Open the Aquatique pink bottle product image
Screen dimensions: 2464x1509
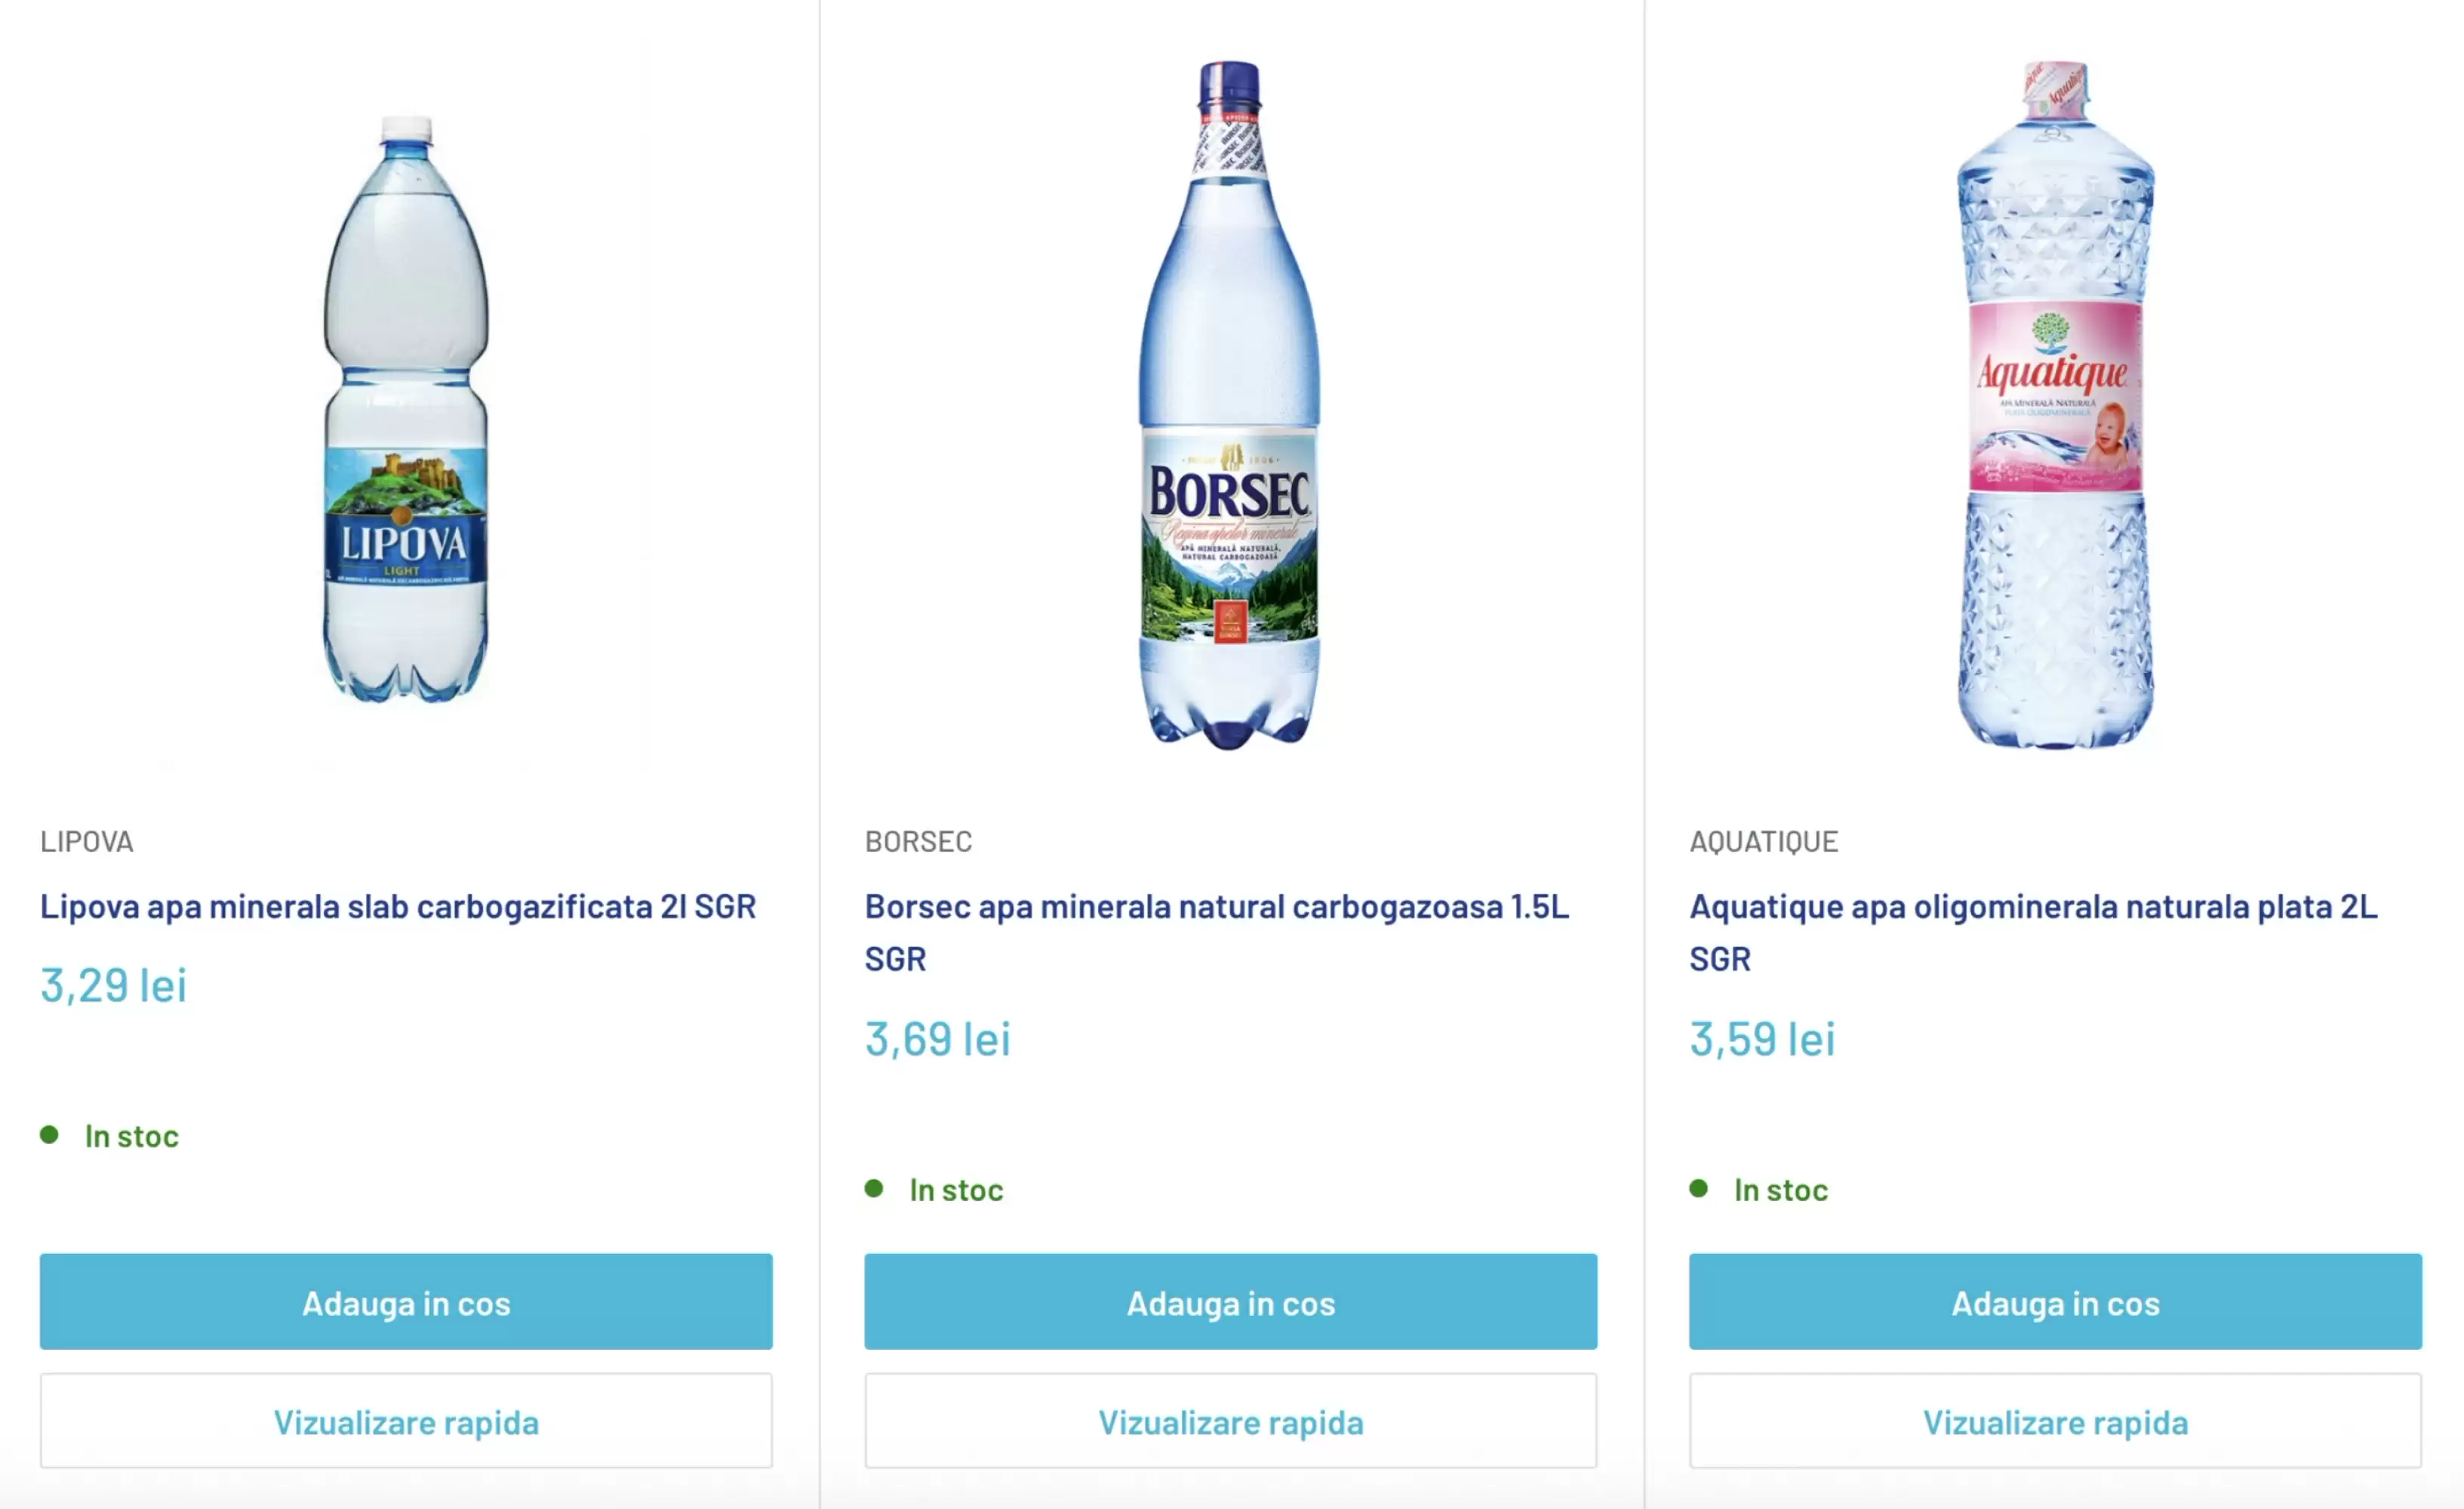(2055, 405)
